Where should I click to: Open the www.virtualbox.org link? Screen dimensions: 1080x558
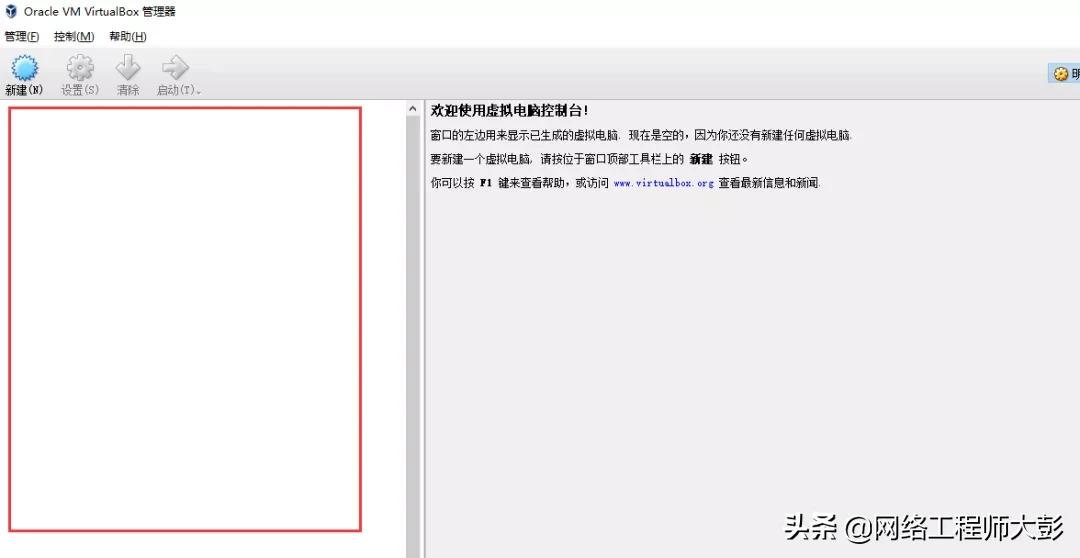point(663,183)
